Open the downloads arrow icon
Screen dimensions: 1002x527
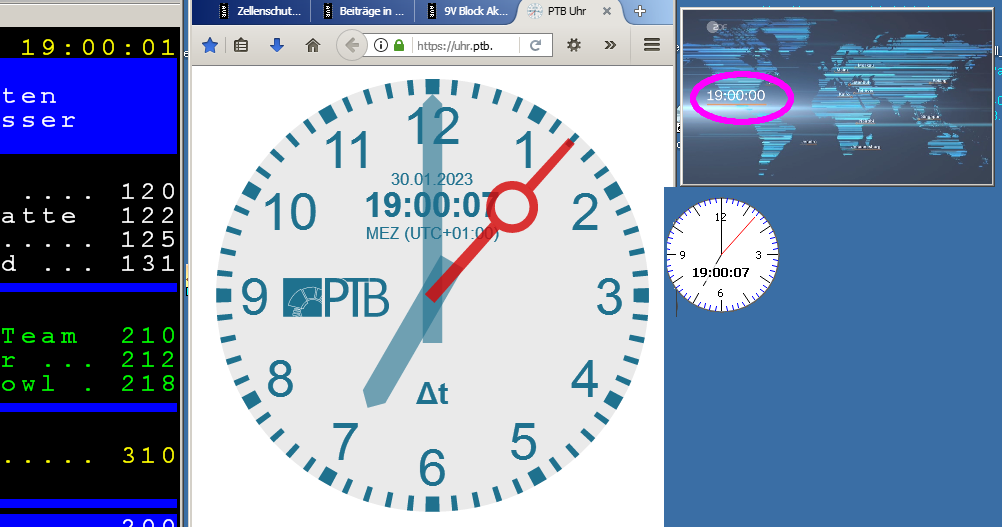pos(277,45)
